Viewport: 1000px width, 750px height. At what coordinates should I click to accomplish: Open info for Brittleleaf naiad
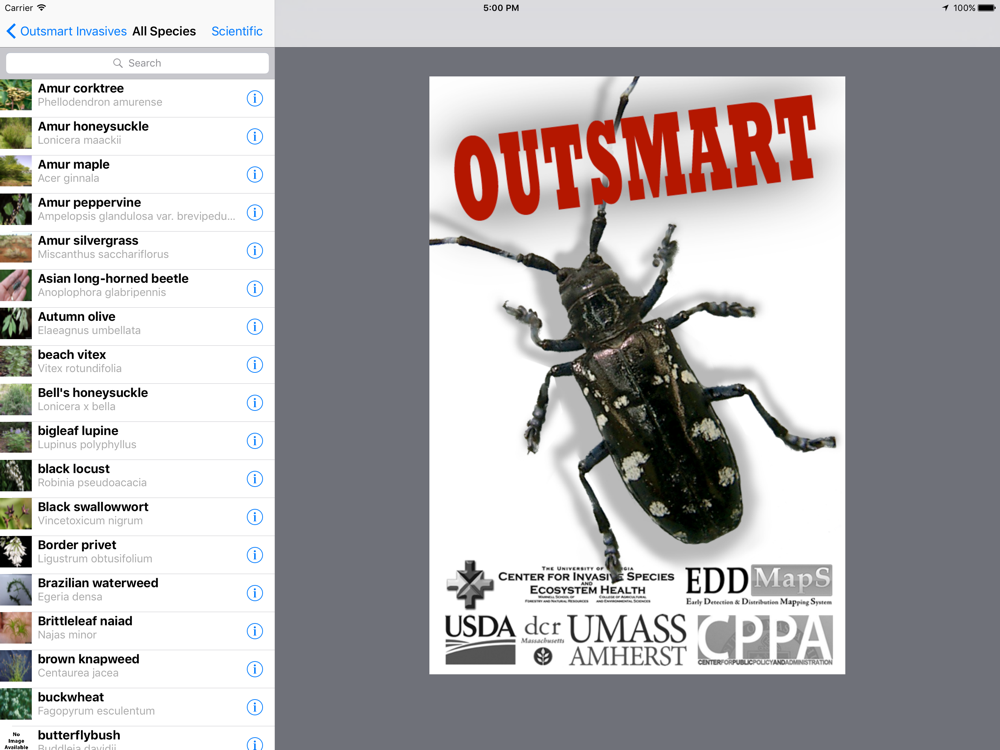coord(254,631)
